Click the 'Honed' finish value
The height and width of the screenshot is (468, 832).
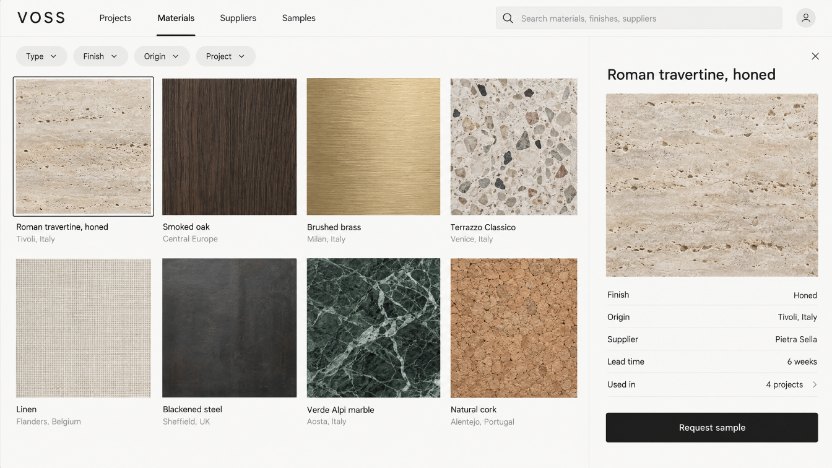pyautogui.click(x=805, y=295)
